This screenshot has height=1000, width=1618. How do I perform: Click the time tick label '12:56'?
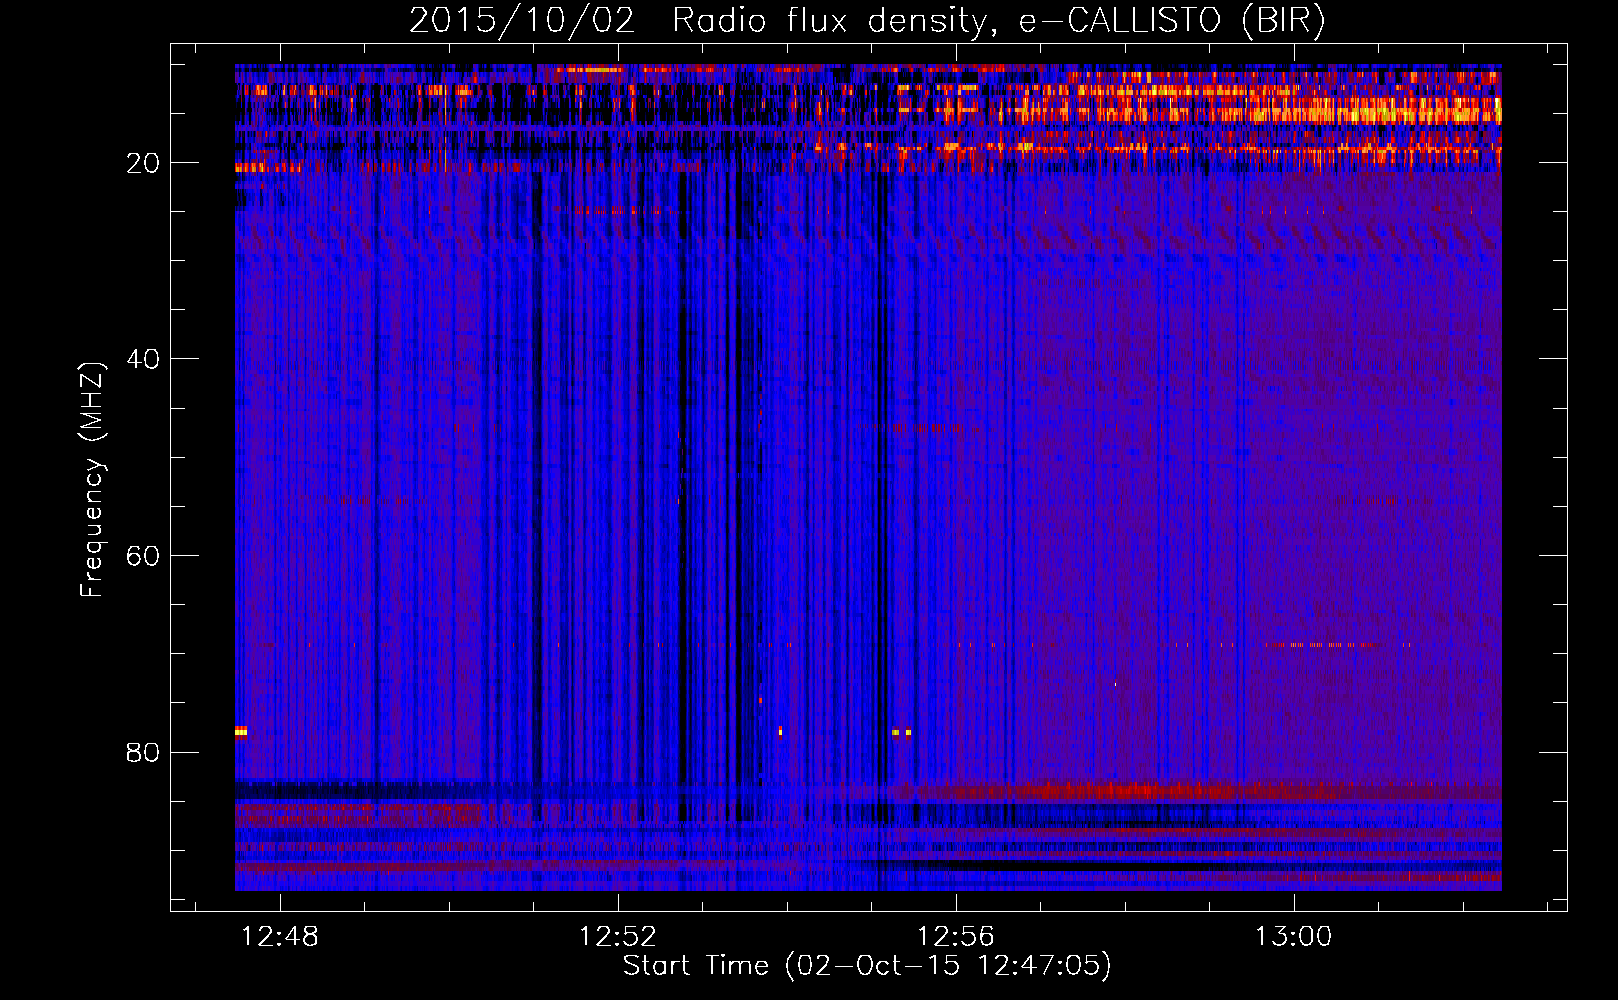(x=956, y=937)
